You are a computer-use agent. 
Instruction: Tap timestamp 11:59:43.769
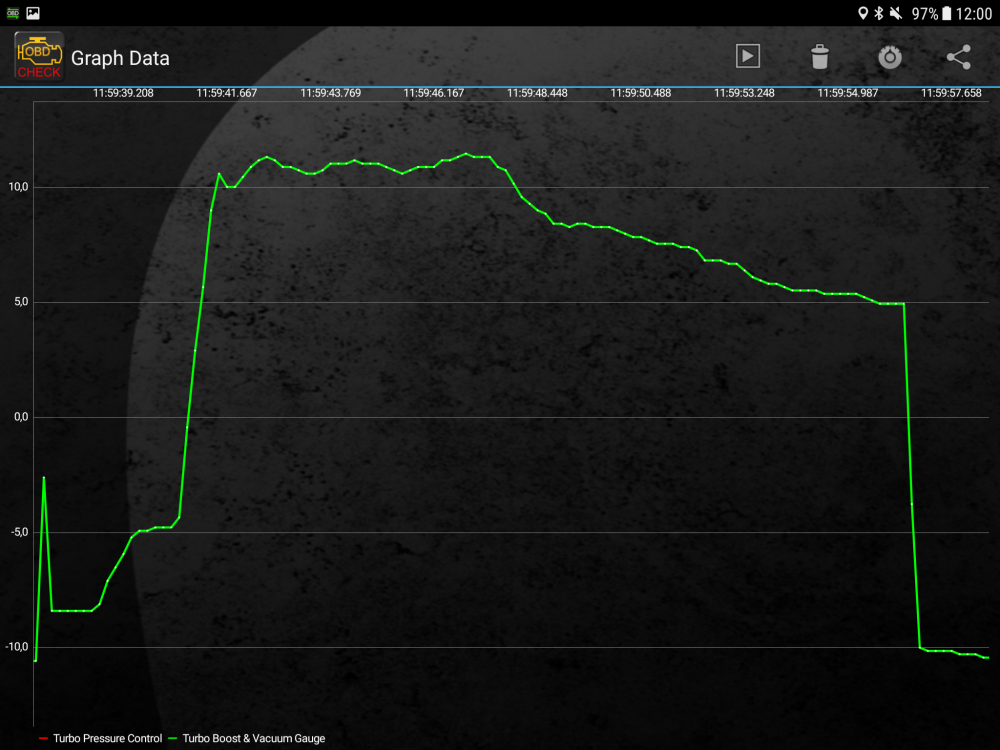click(x=330, y=93)
